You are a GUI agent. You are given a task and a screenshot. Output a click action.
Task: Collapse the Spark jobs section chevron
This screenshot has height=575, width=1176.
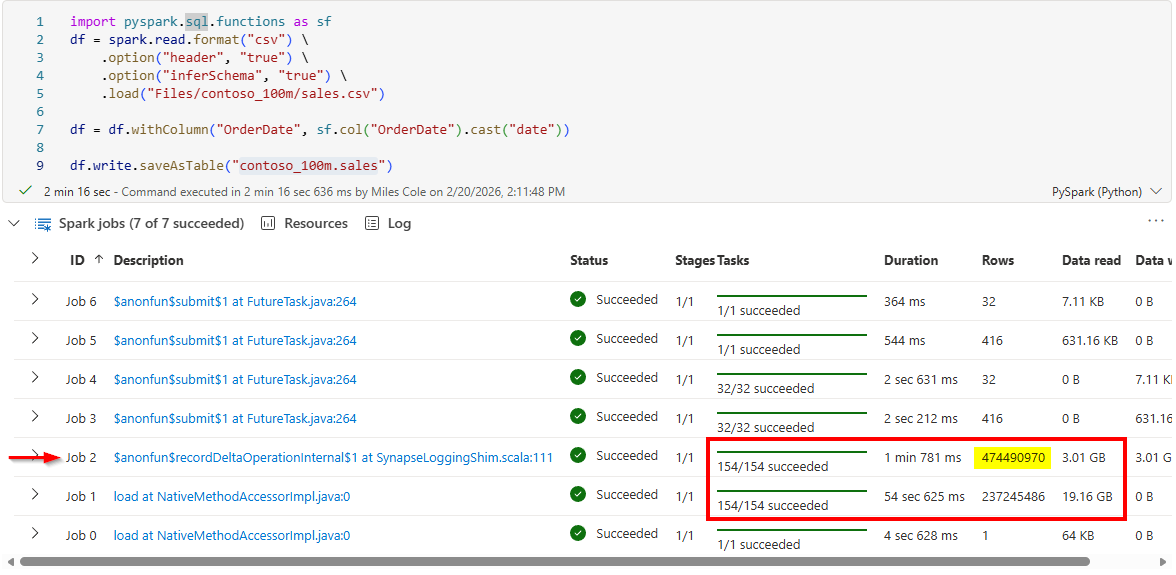[14, 223]
